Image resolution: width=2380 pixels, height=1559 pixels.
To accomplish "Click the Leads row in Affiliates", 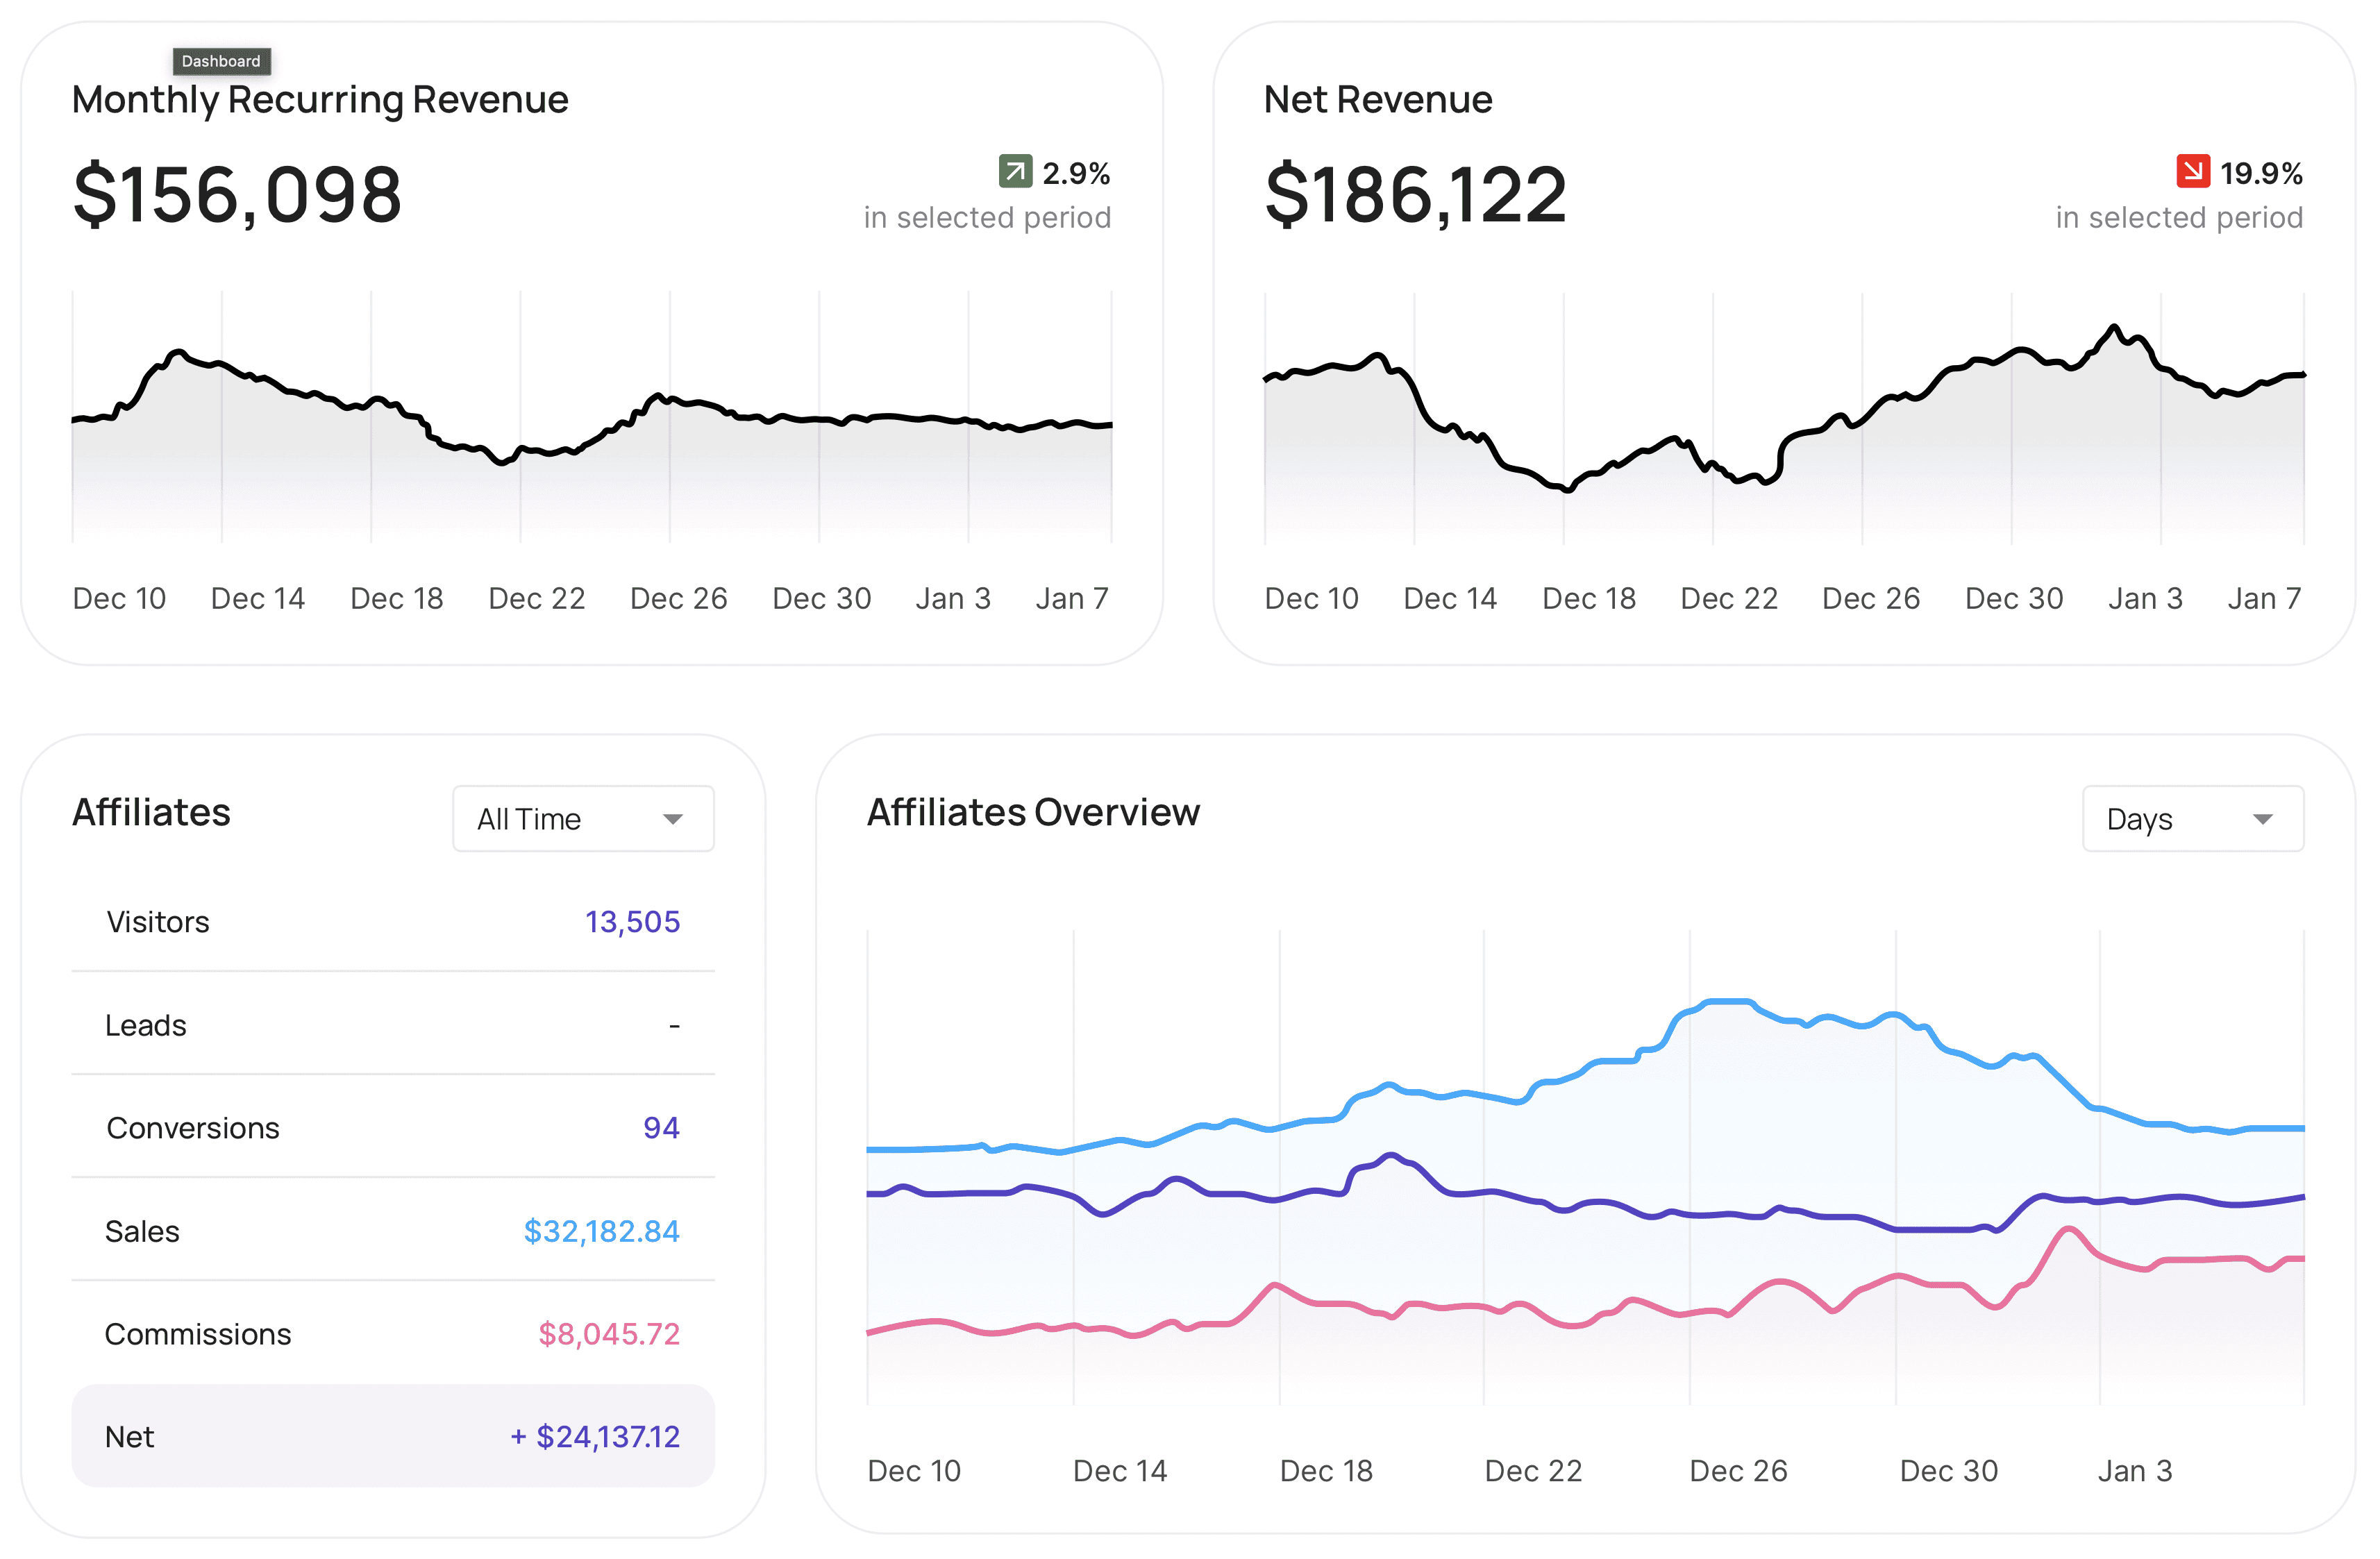I will click(393, 1025).
